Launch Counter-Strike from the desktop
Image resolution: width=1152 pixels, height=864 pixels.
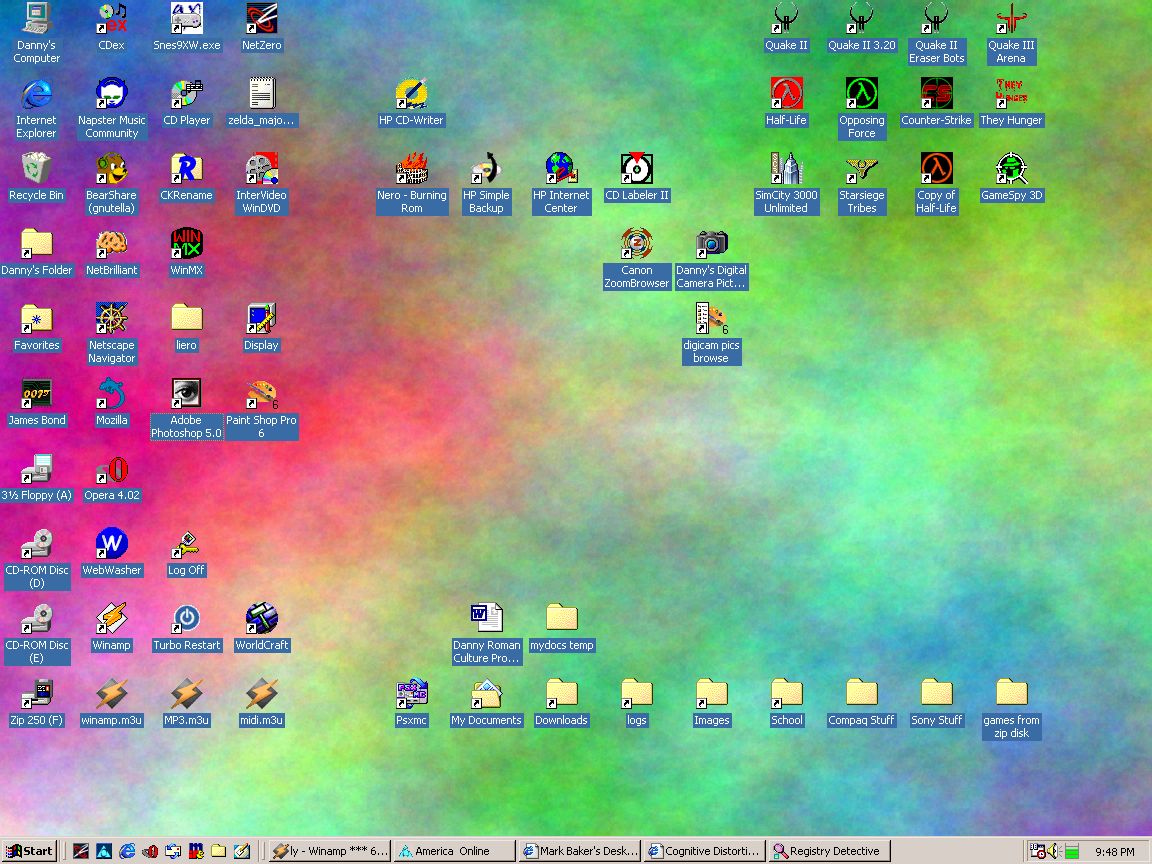click(936, 94)
